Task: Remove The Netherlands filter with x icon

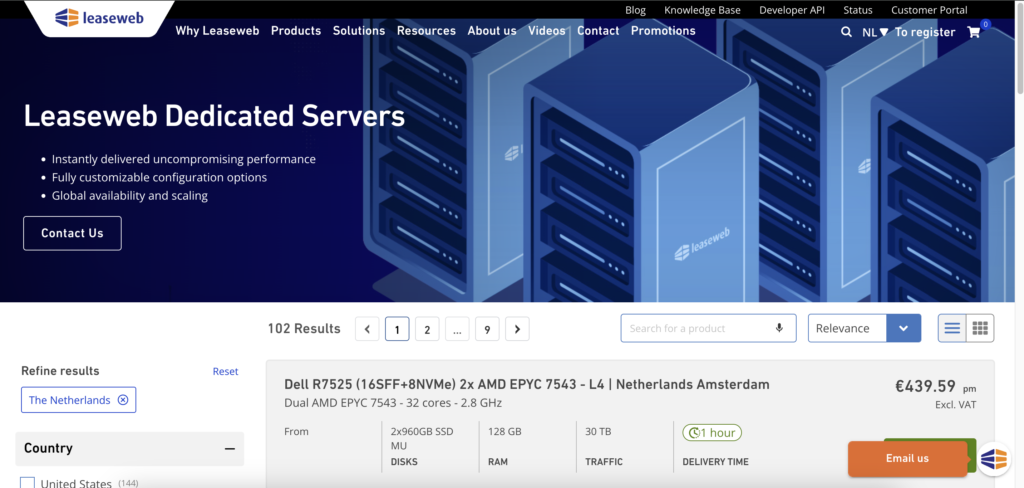Action: (x=123, y=400)
